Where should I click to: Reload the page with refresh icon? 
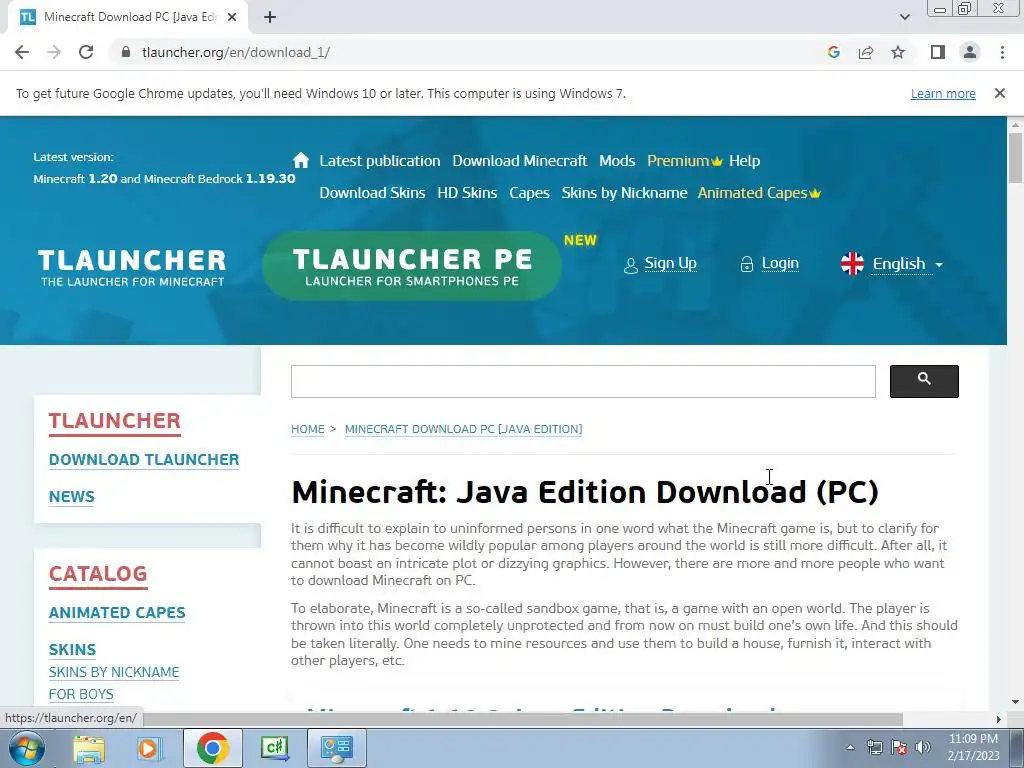(x=86, y=52)
